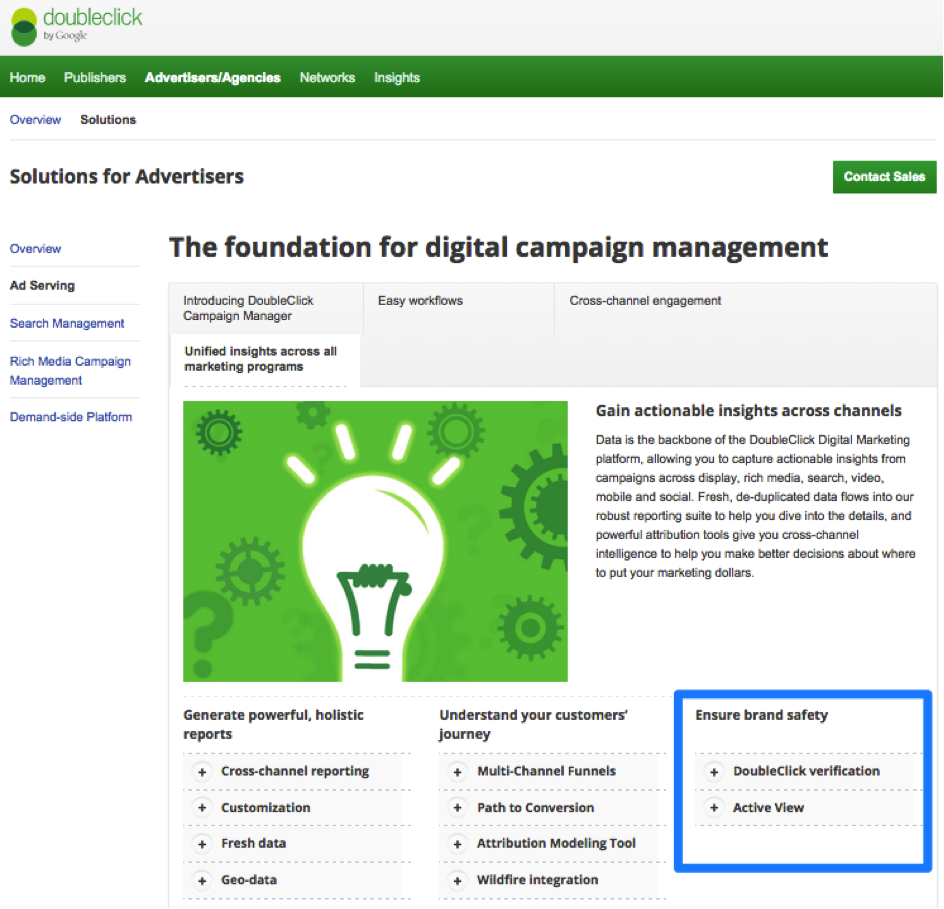This screenshot has height=909, width=944.
Task: Expand the Geo-data plus icon
Action: (202, 881)
